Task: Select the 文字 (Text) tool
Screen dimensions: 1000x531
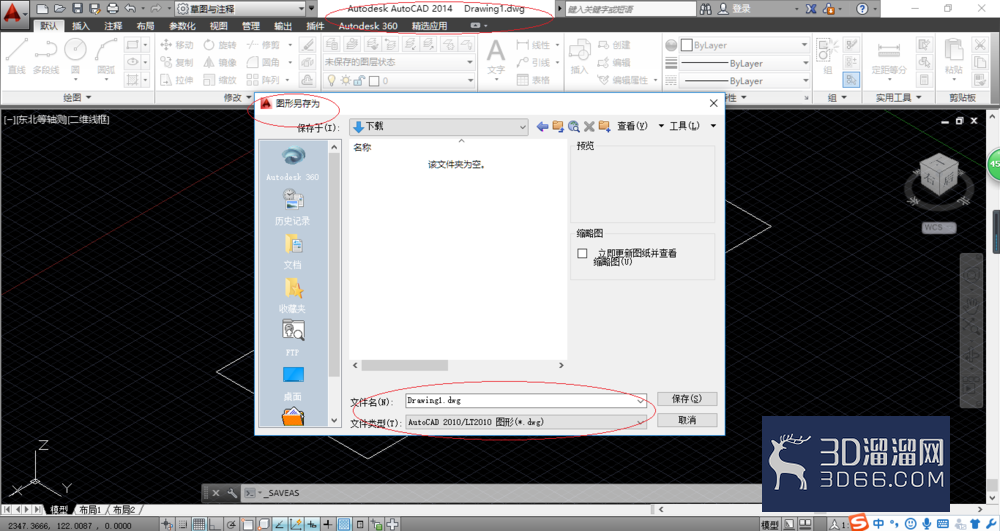Action: pyautogui.click(x=496, y=57)
